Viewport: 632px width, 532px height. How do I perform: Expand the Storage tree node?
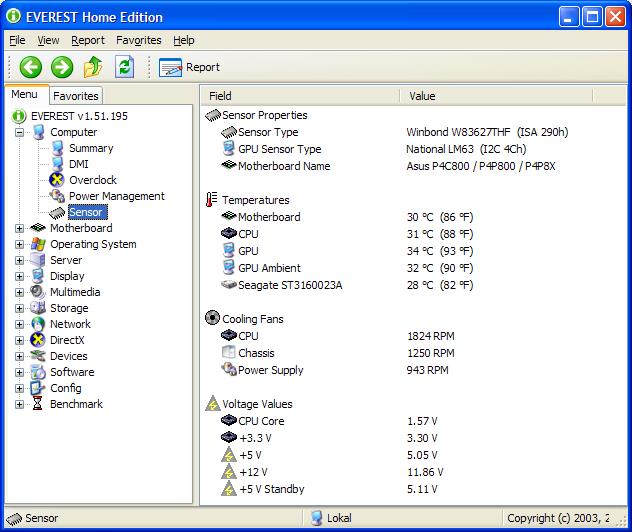[19, 308]
